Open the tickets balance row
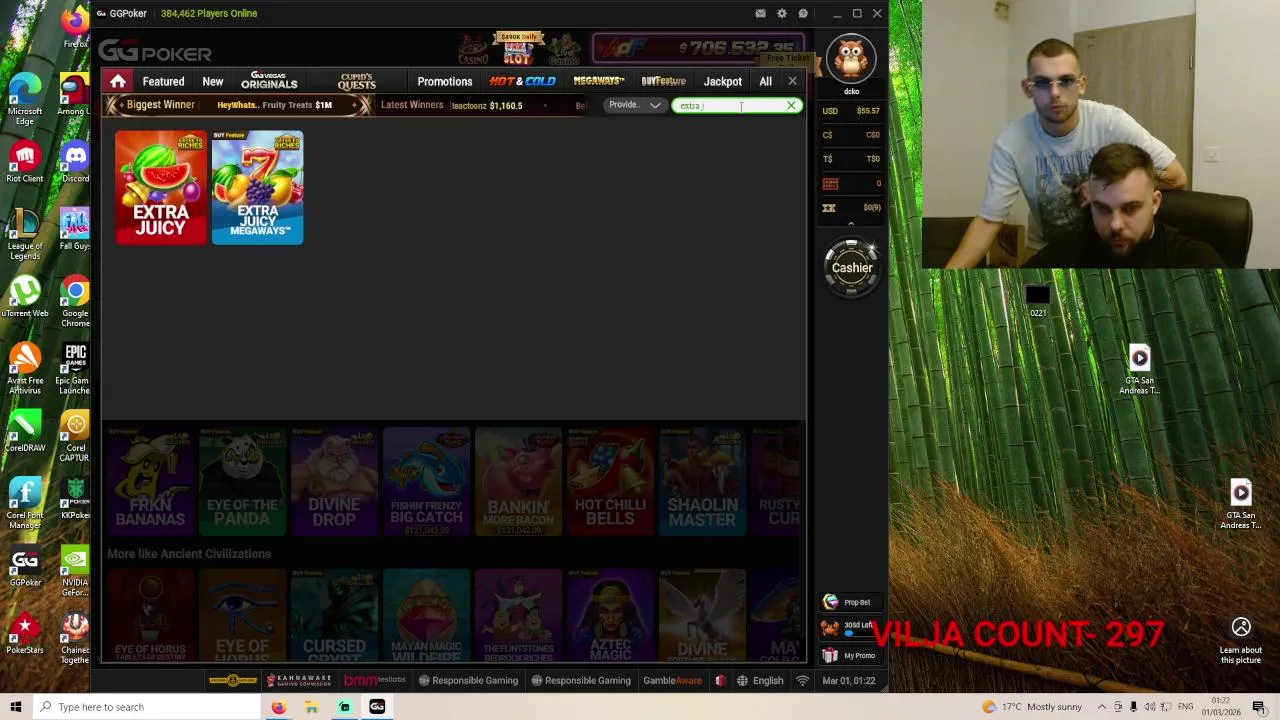This screenshot has height=720, width=1280. point(851,208)
